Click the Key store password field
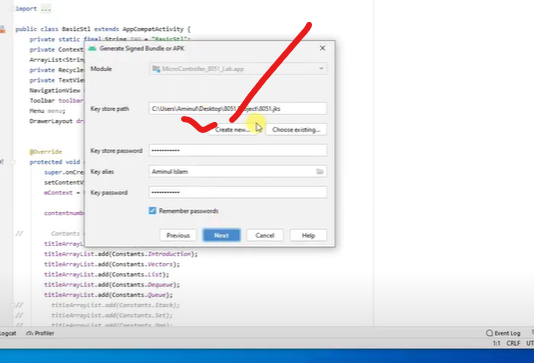 pos(238,151)
